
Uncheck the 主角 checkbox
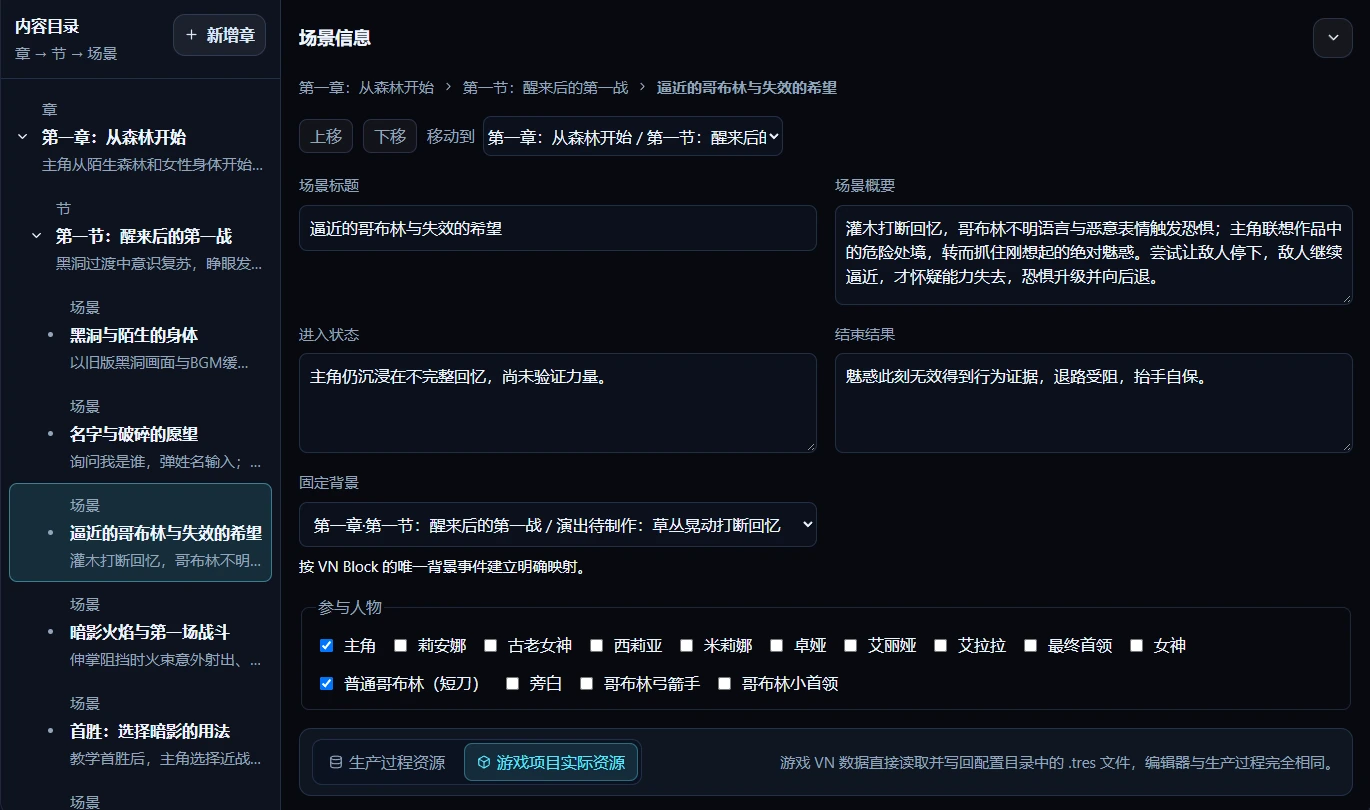(x=326, y=646)
